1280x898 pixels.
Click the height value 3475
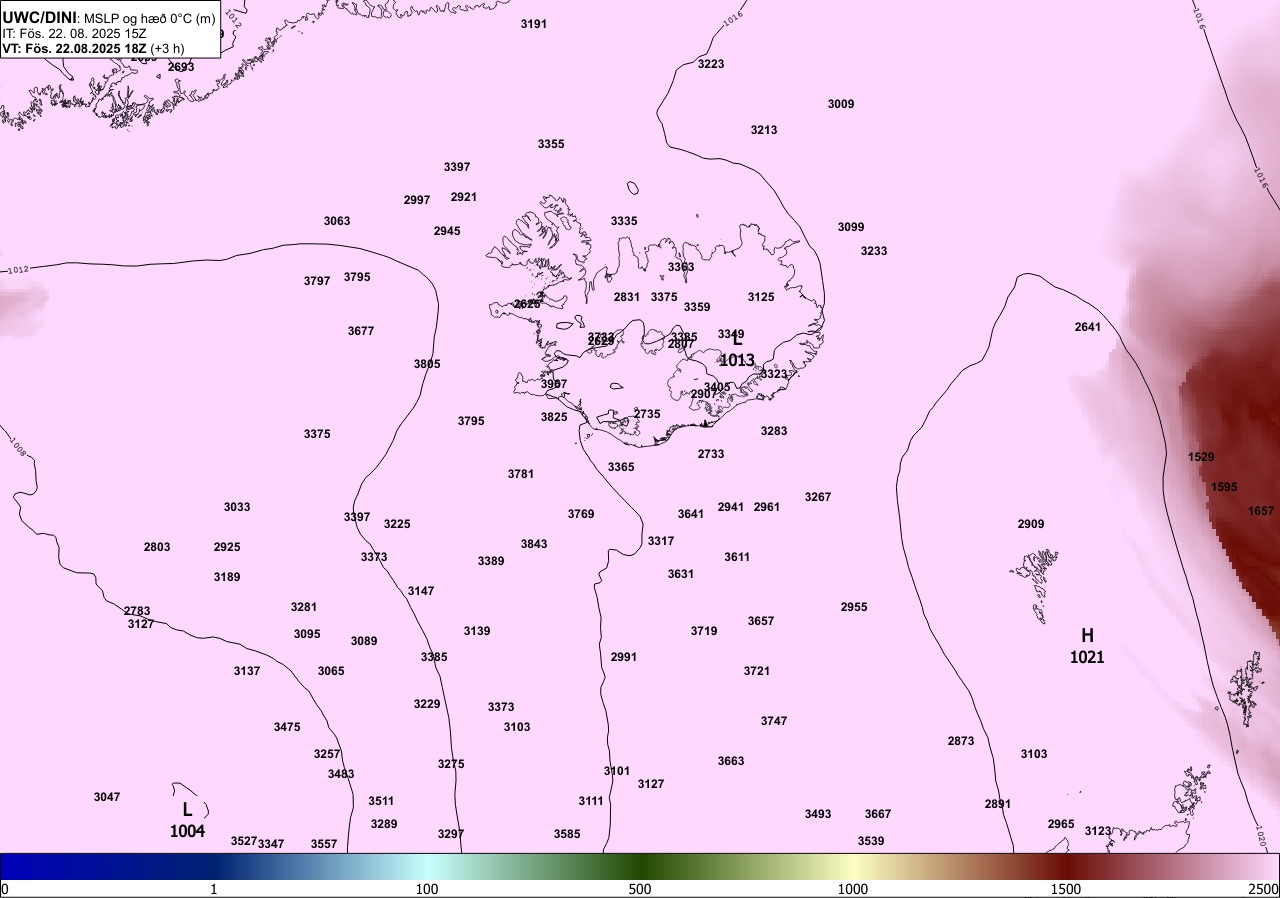pos(287,727)
